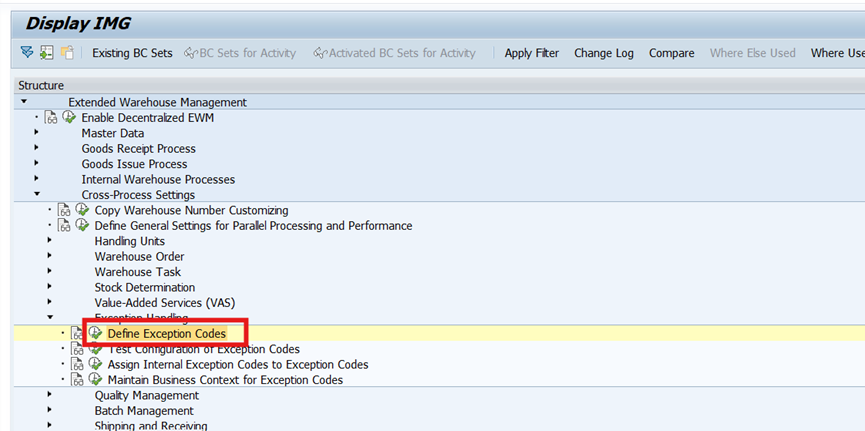Execute activity icon for Copy Warehouse Number Customizing
This screenshot has height=431, width=865.
(x=82, y=210)
